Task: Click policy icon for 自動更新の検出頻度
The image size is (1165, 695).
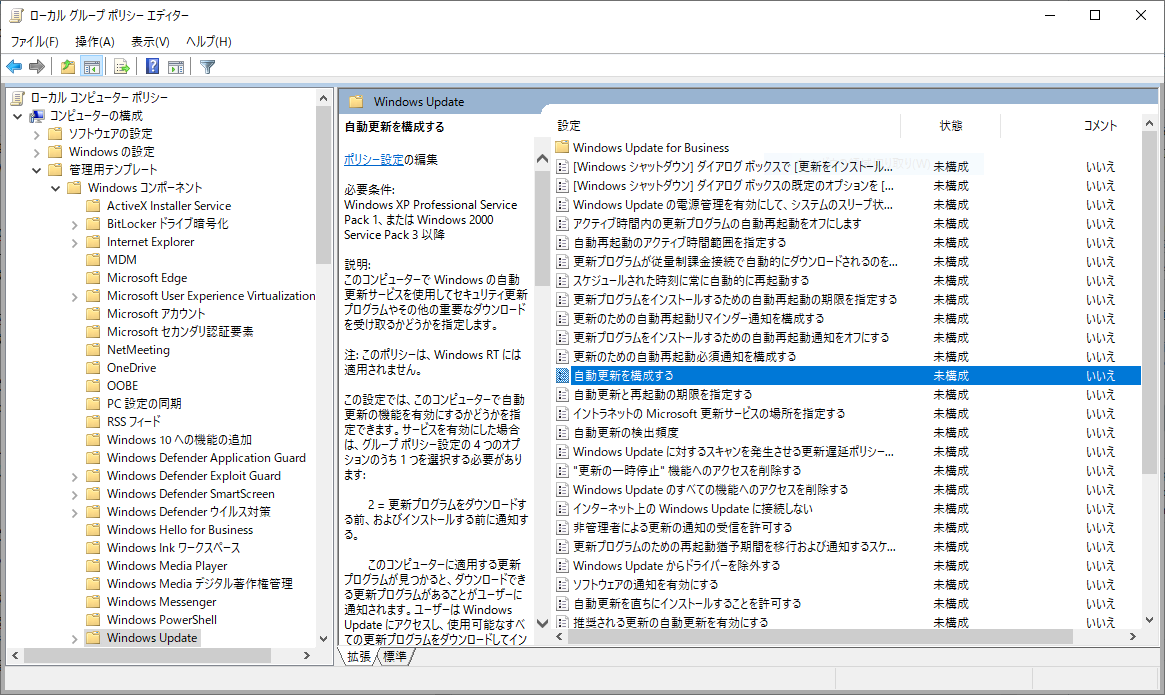Action: (x=562, y=433)
